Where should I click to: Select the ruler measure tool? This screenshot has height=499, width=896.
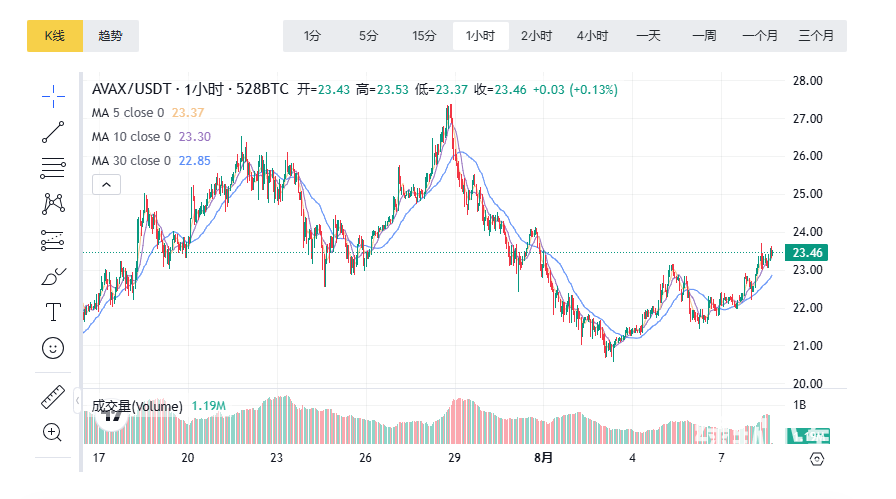click(x=53, y=396)
